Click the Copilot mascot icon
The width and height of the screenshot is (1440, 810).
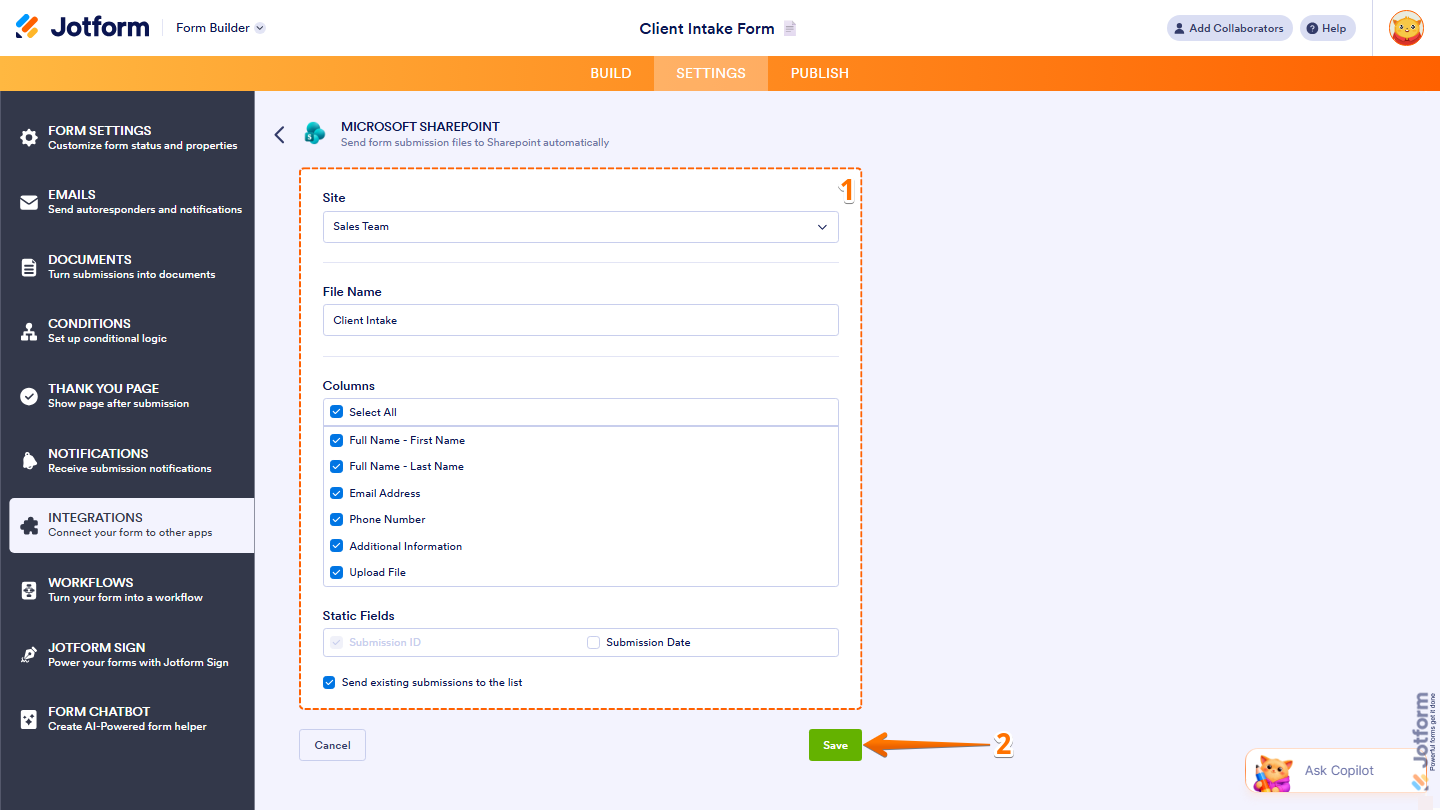(1273, 772)
